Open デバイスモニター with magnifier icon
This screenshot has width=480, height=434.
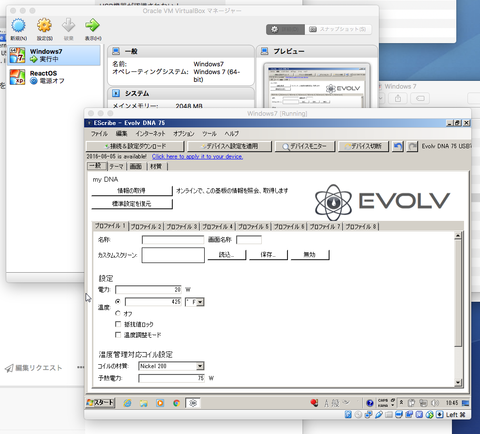305,146
